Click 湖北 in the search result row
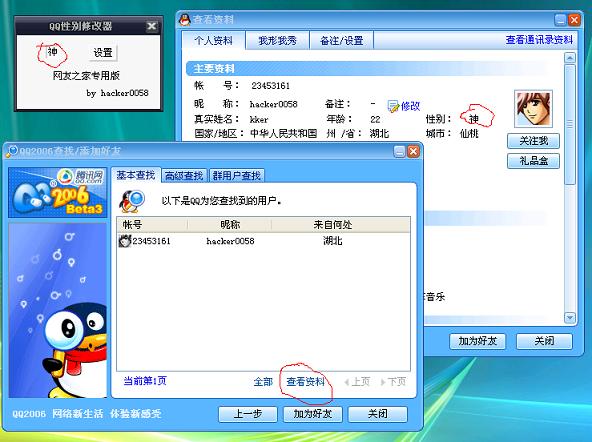Viewport: 592px width, 442px height. [x=332, y=241]
